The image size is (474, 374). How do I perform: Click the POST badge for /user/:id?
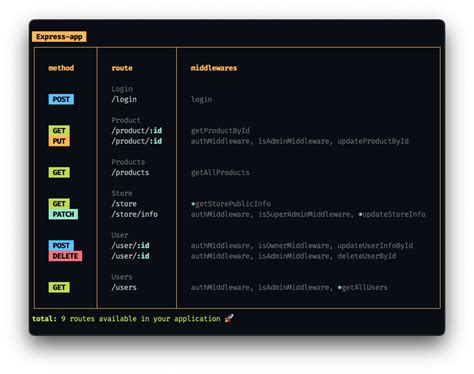[61, 246]
